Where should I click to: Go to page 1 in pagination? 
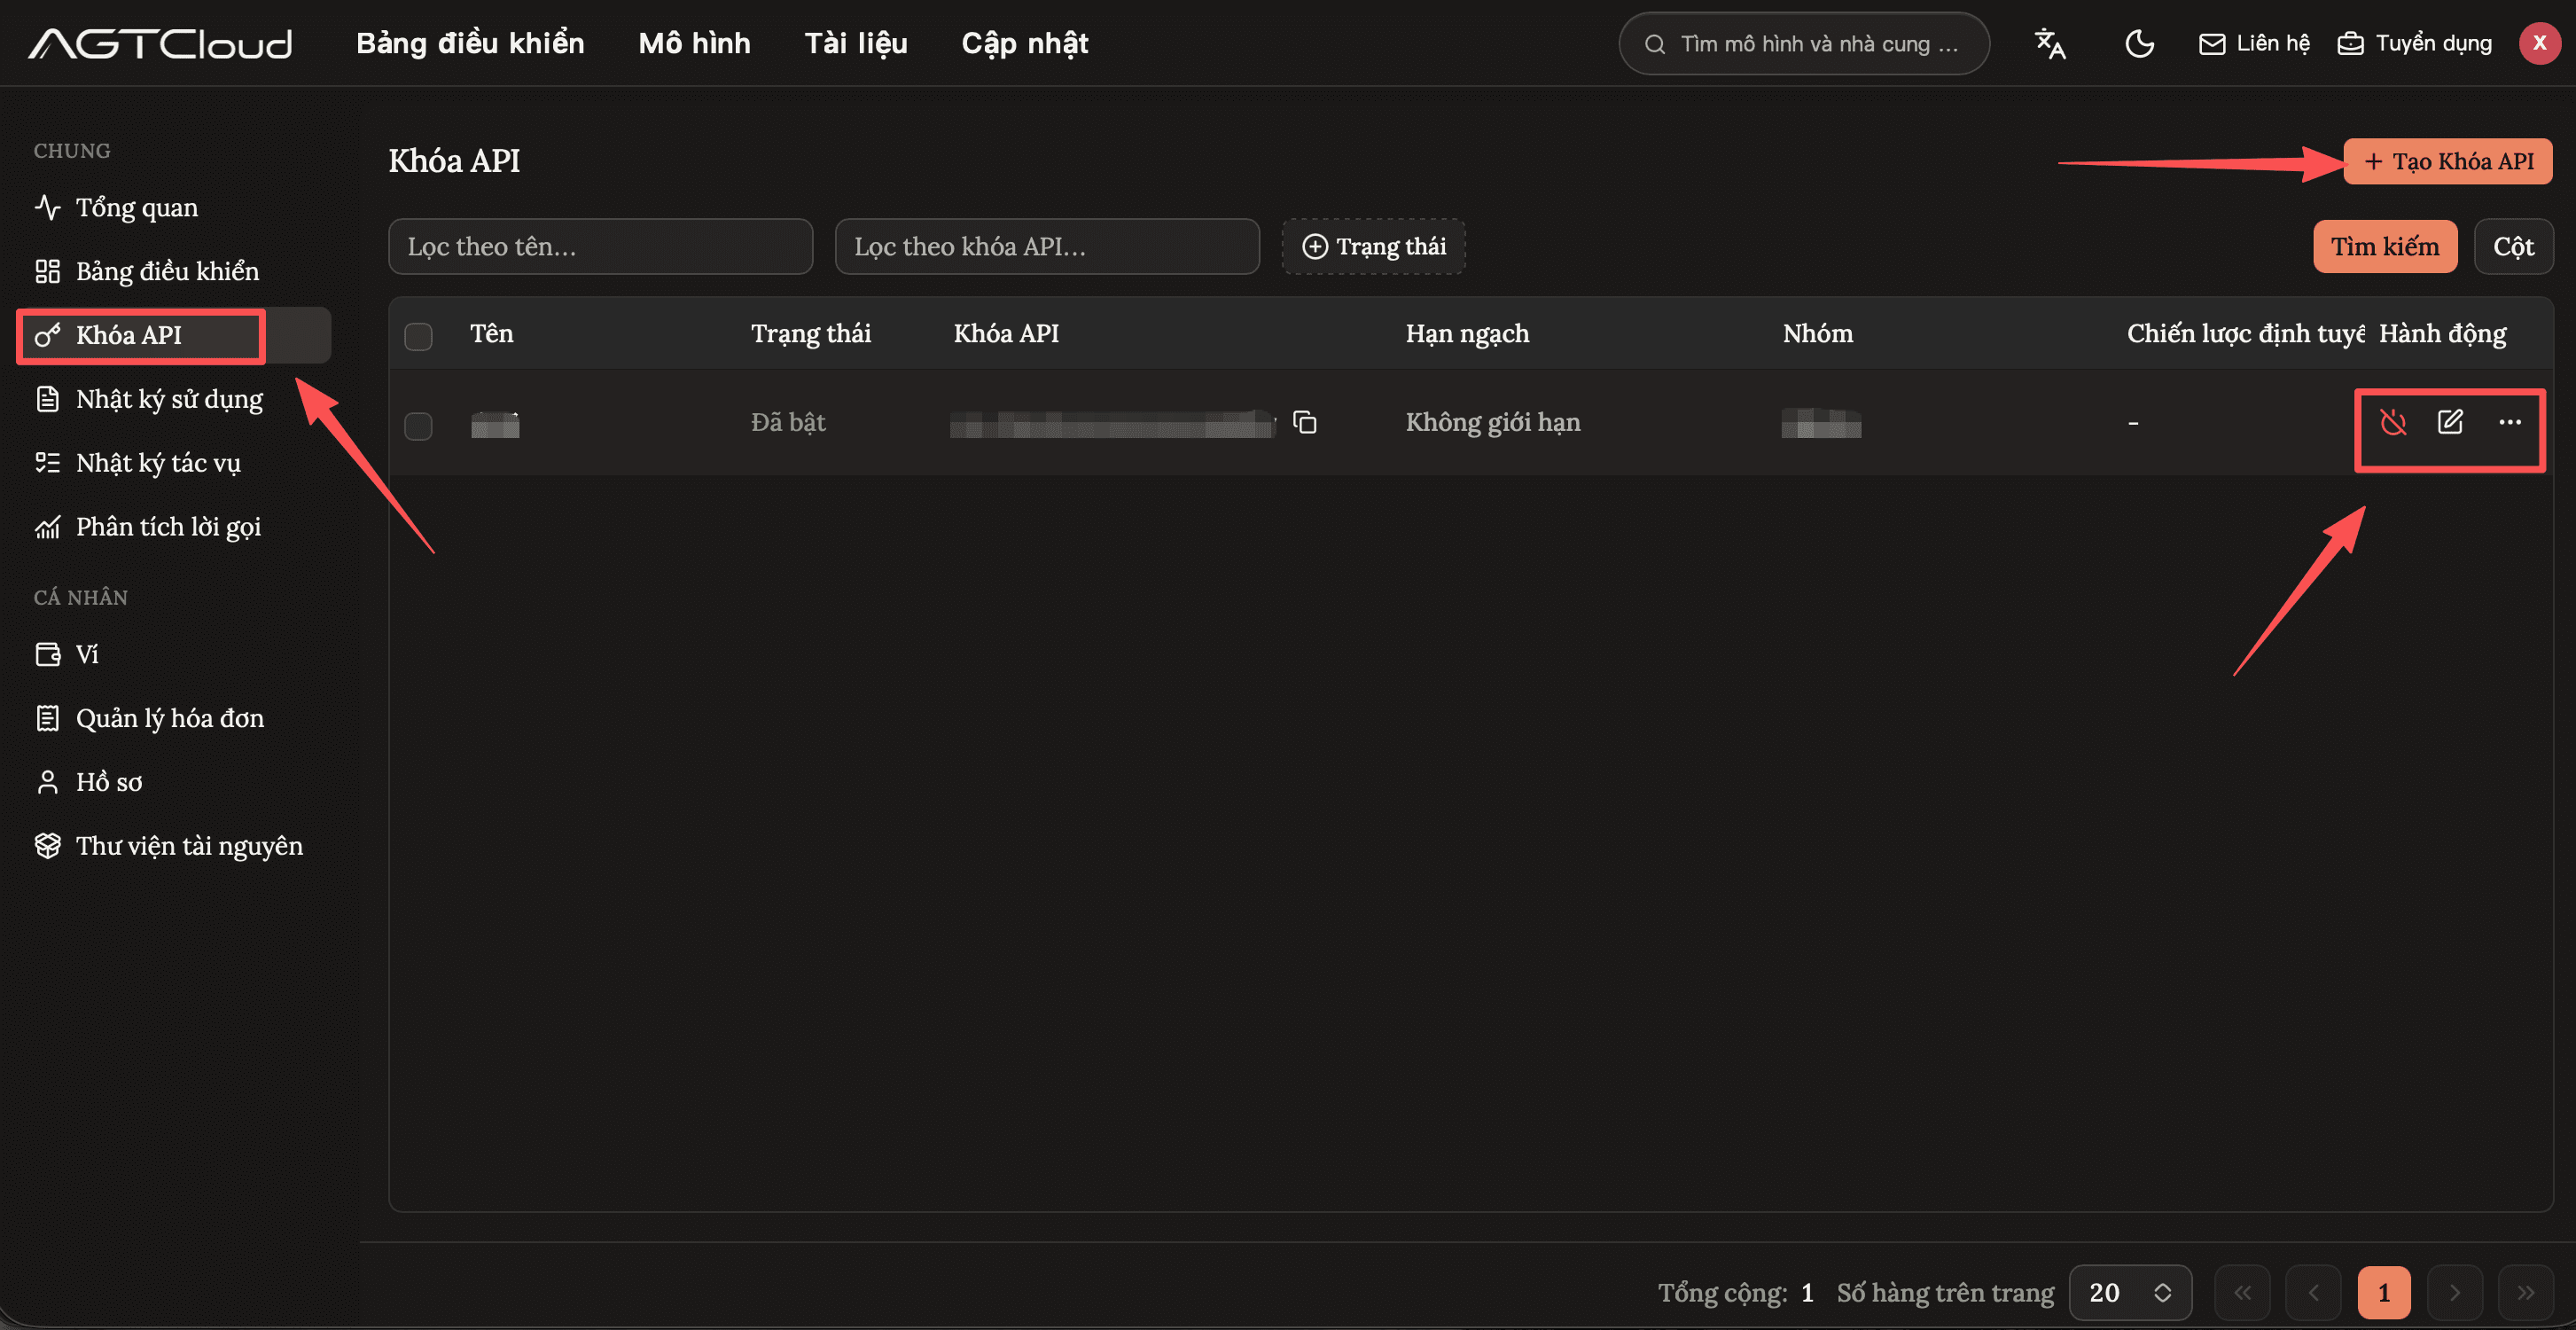2384,1292
